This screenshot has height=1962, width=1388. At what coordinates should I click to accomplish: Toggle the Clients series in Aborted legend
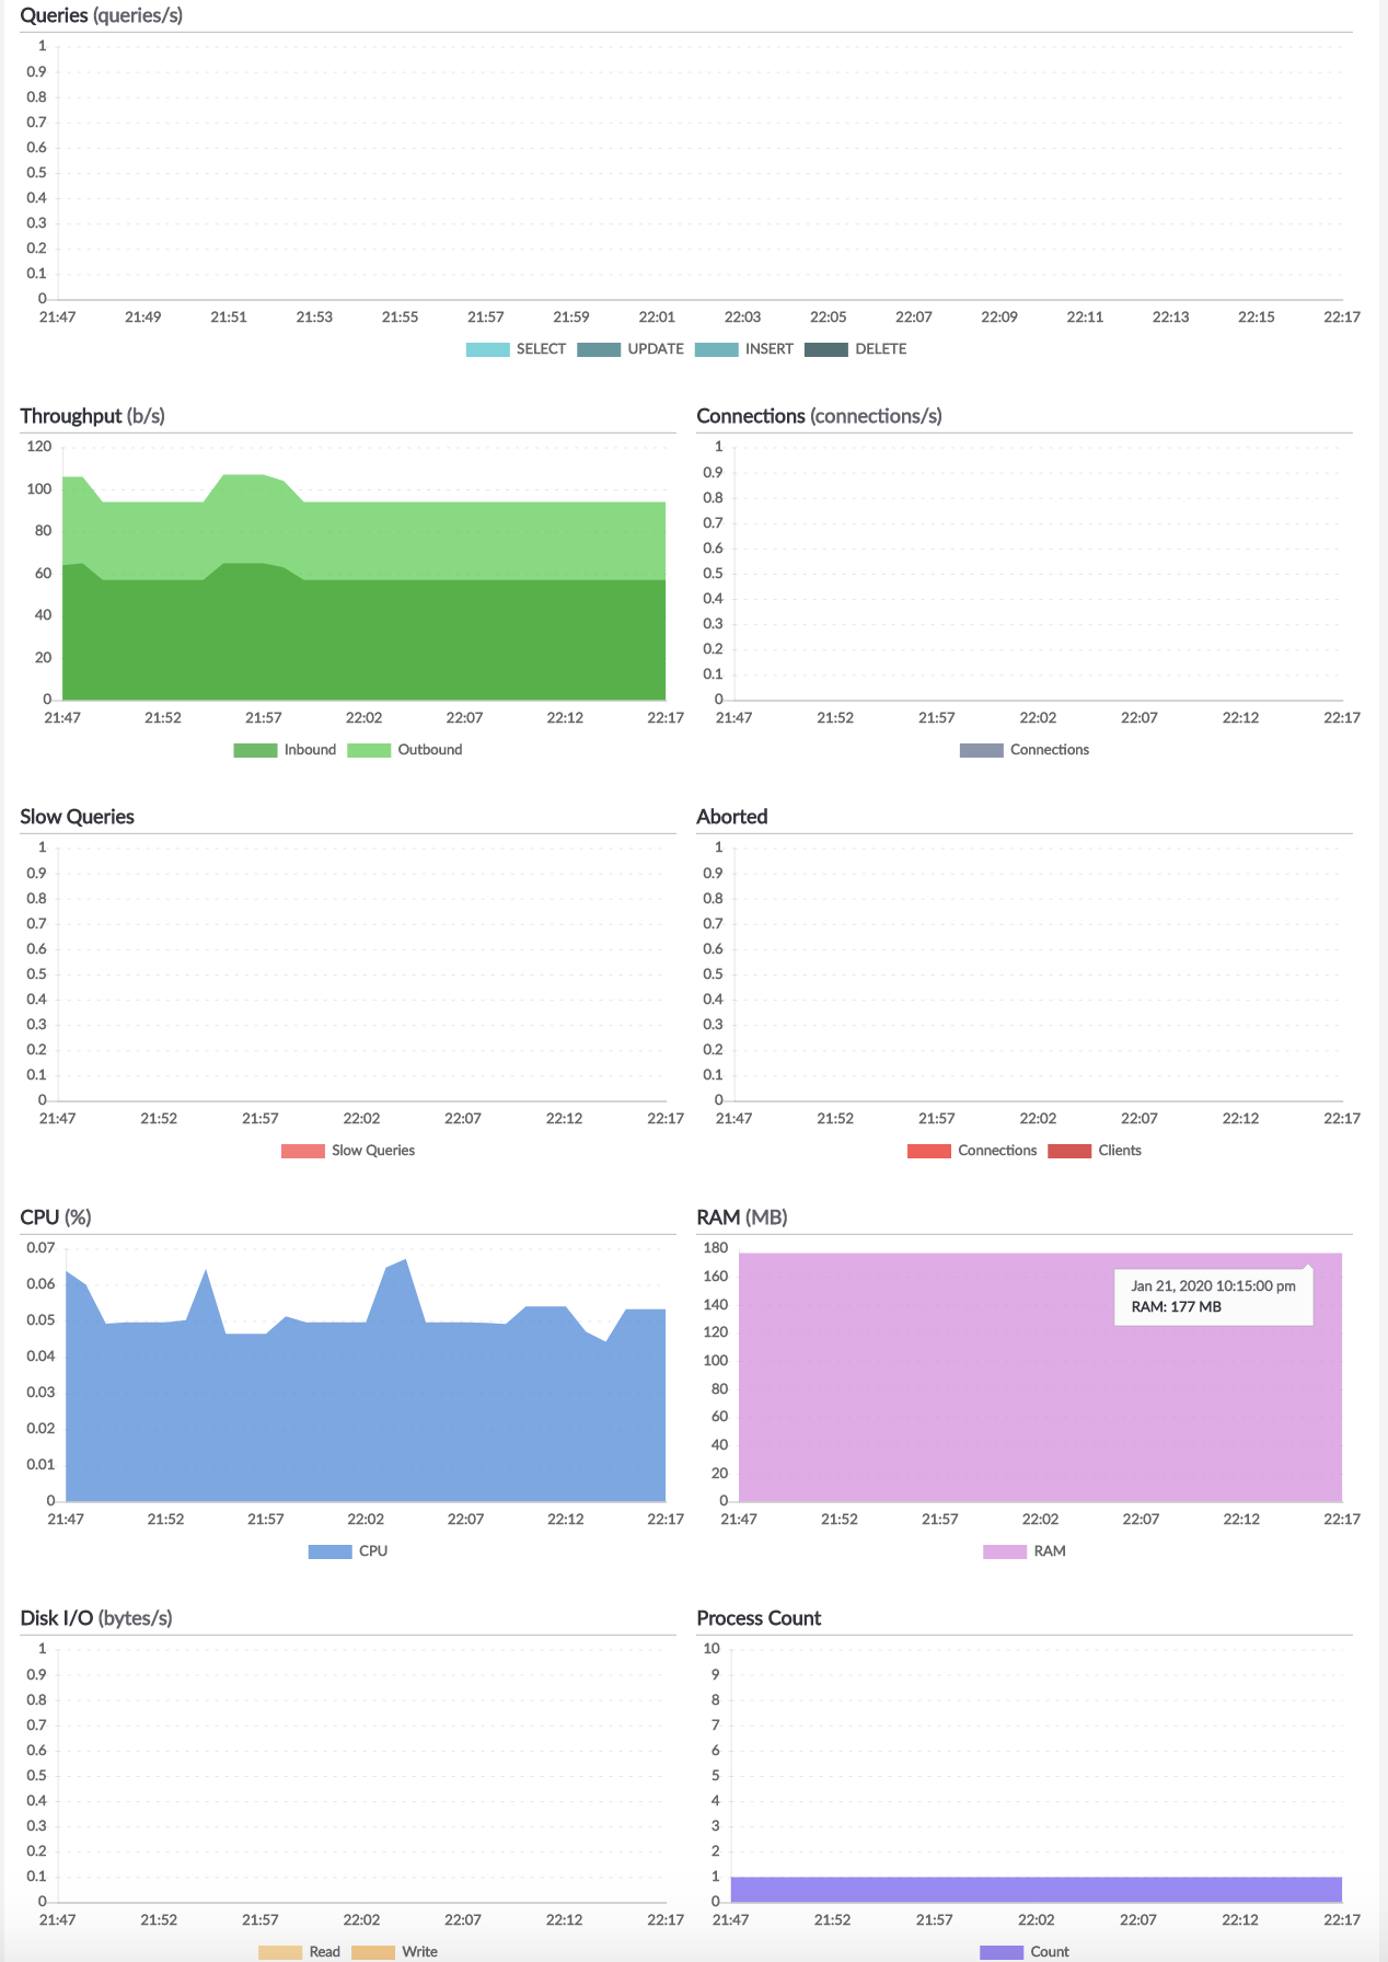point(1095,1151)
